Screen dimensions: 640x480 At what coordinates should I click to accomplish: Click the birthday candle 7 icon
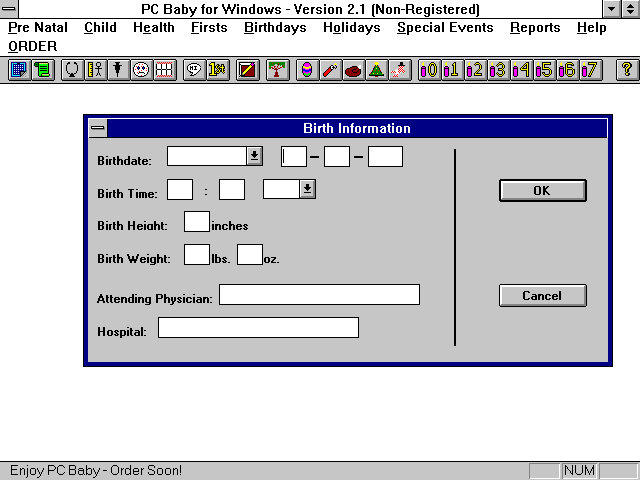pos(590,70)
